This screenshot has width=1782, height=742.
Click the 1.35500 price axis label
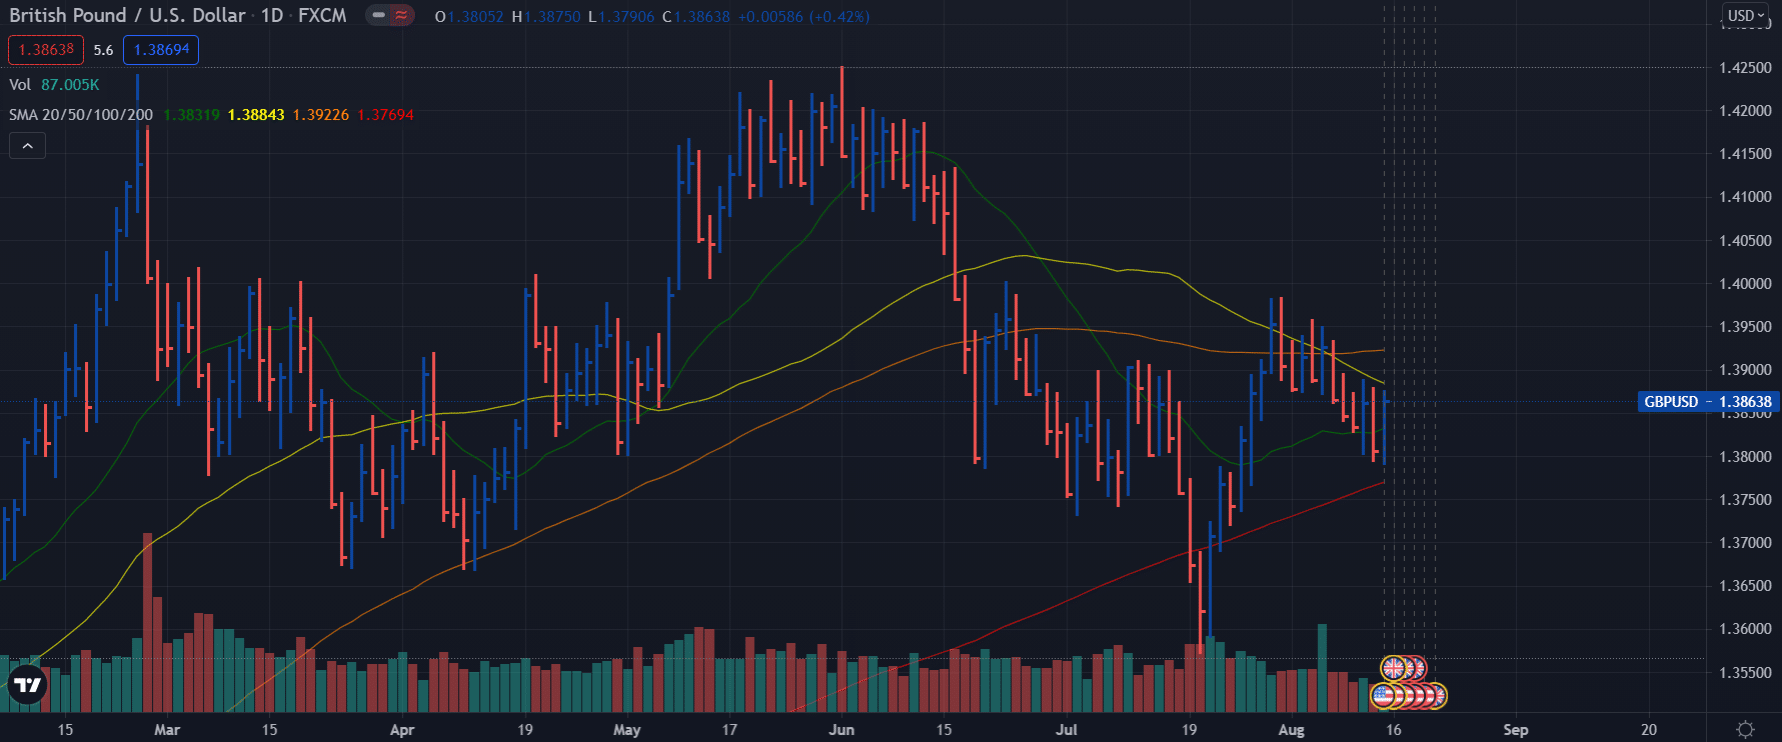[1745, 673]
